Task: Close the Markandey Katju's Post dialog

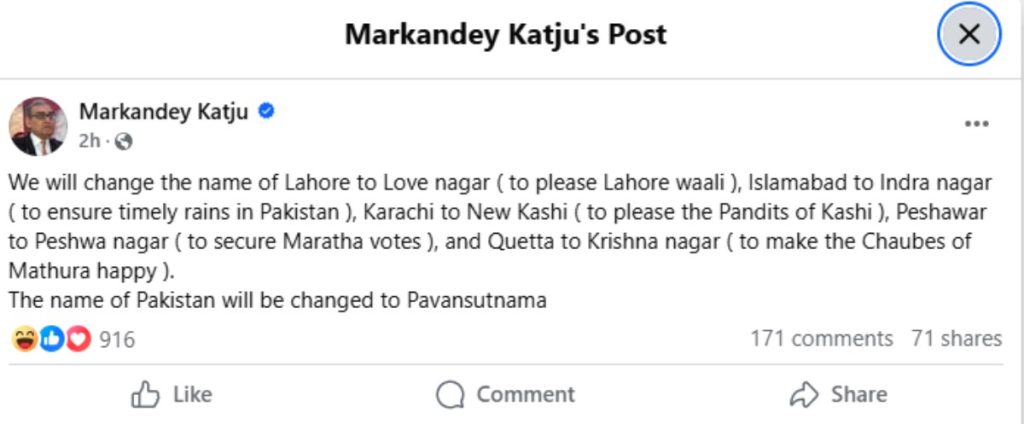Action: (969, 34)
